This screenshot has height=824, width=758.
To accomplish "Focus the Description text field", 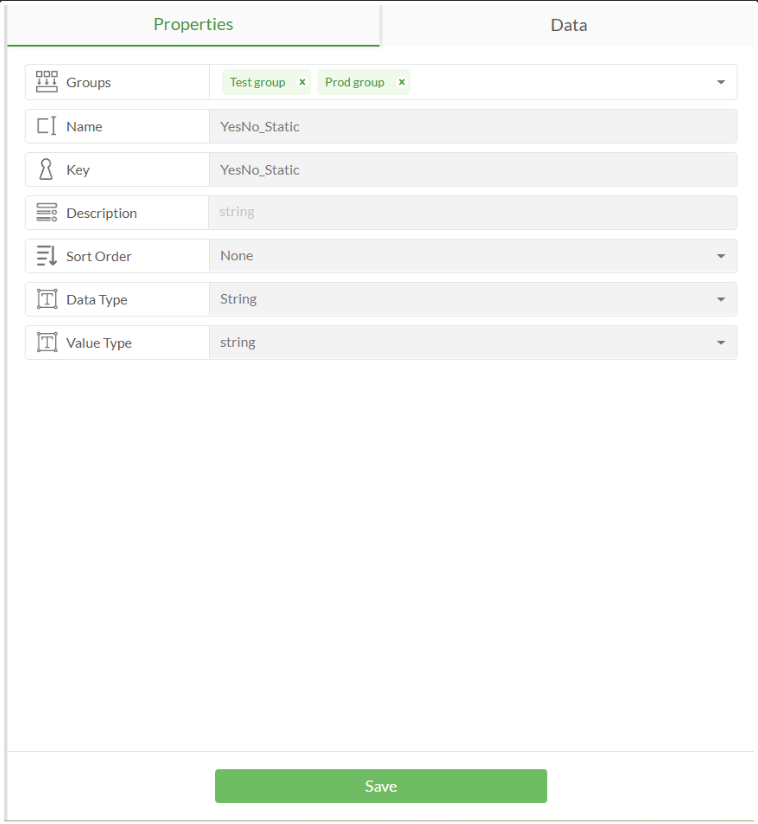I will pyautogui.click(x=472, y=213).
